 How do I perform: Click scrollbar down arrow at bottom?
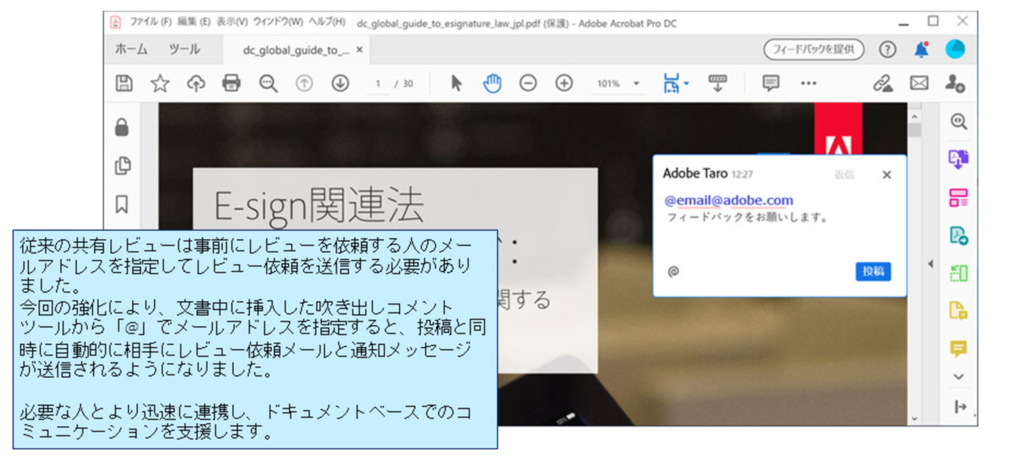(914, 418)
